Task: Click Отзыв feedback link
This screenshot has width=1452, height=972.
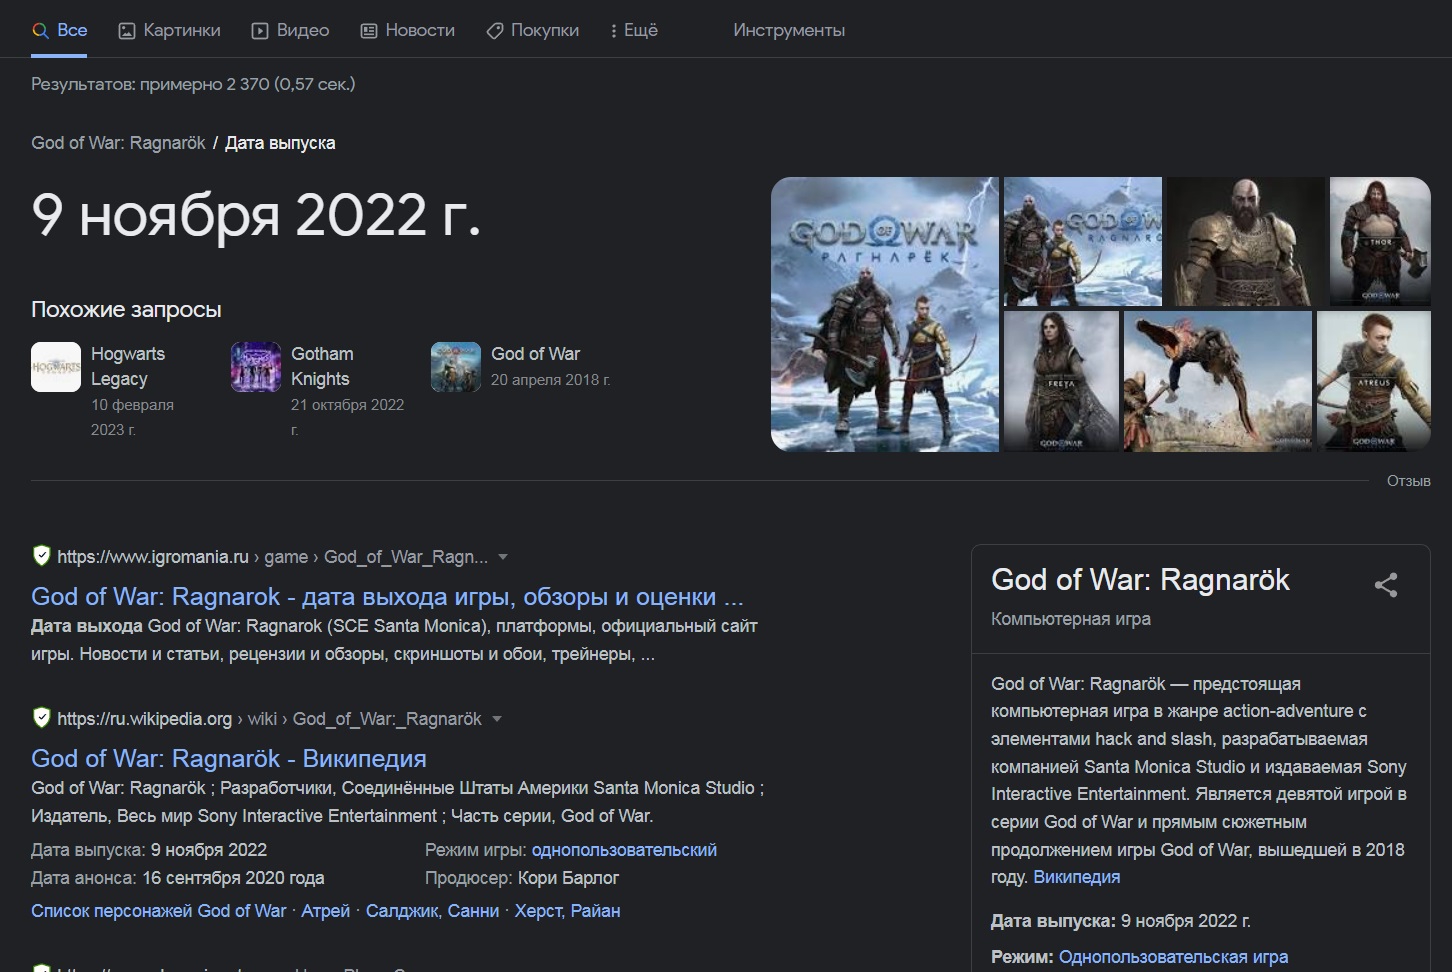Action: [1408, 481]
